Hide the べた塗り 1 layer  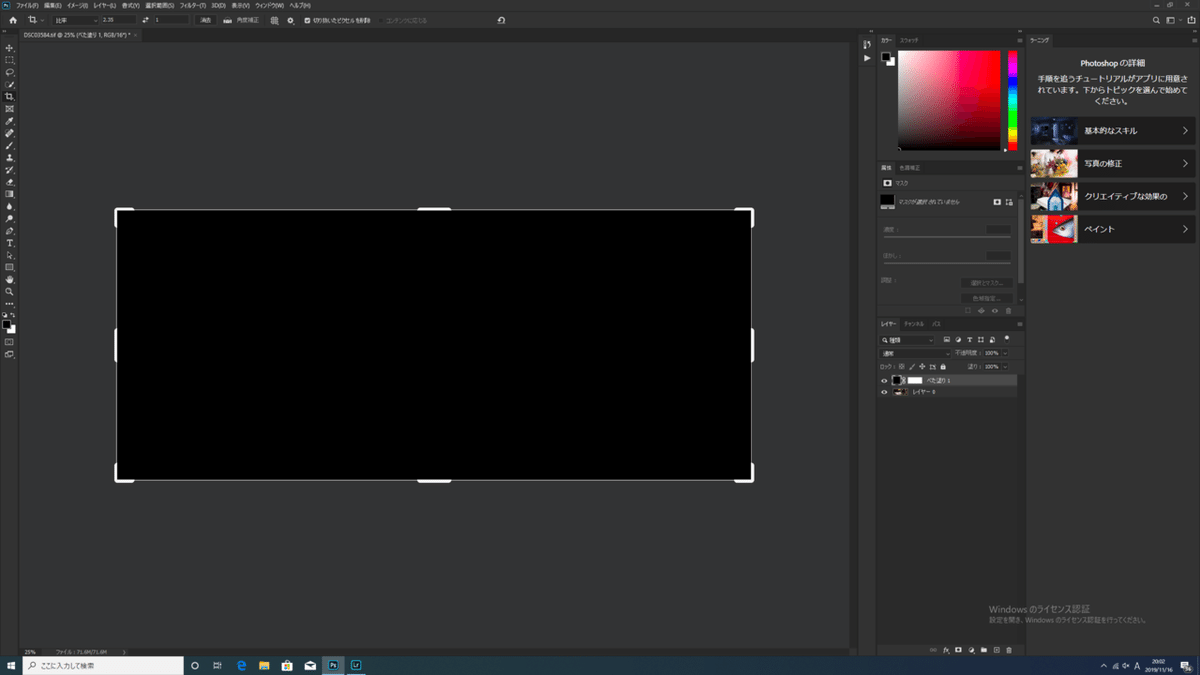pyautogui.click(x=884, y=381)
